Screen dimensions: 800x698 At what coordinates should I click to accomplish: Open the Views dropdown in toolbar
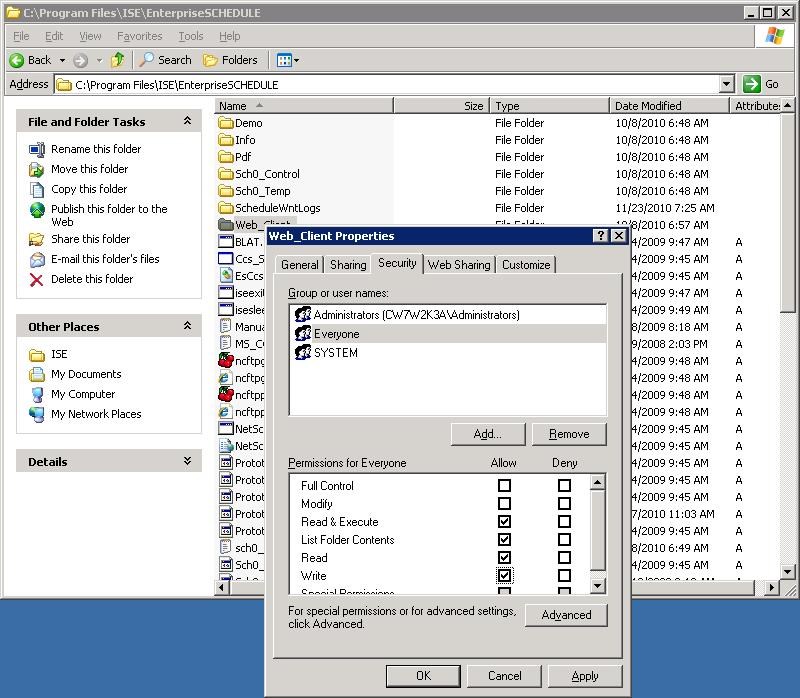pyautogui.click(x=288, y=60)
